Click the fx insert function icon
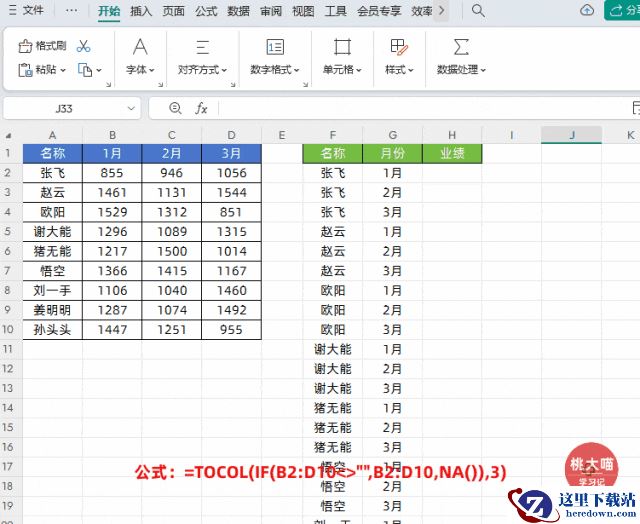The width and height of the screenshot is (640, 524). 201,108
